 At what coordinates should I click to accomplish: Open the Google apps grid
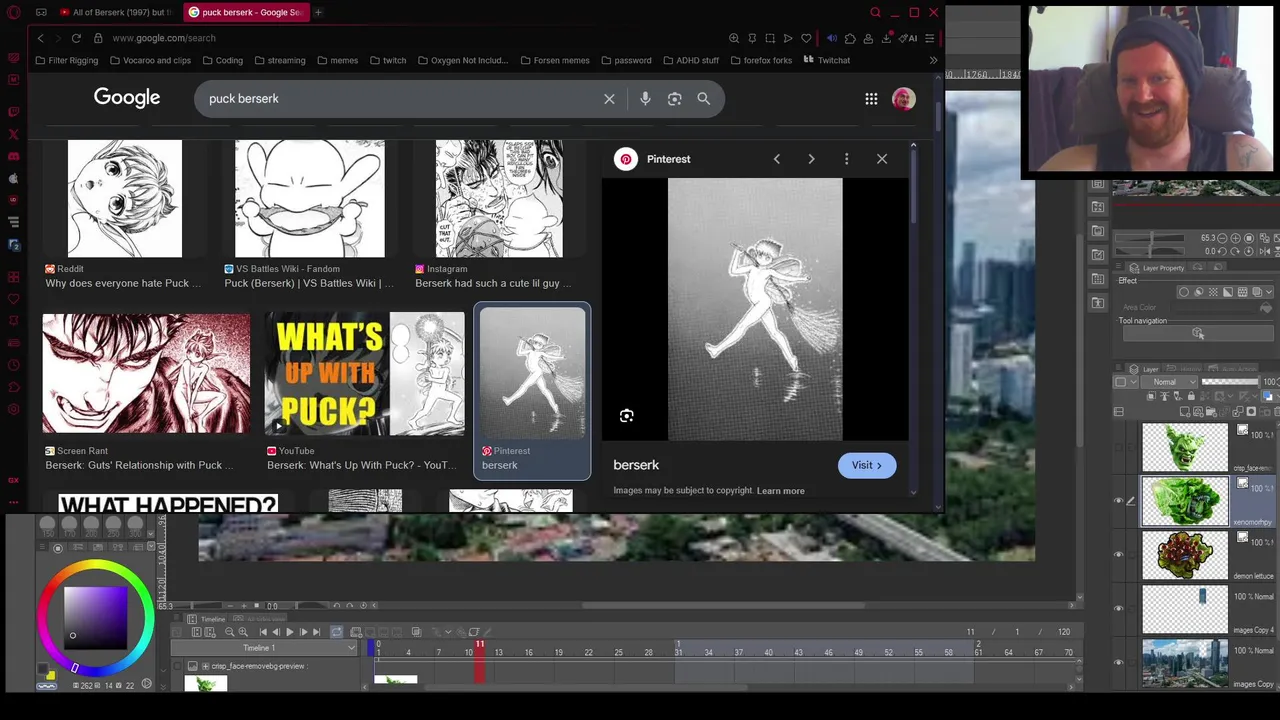[871, 99]
